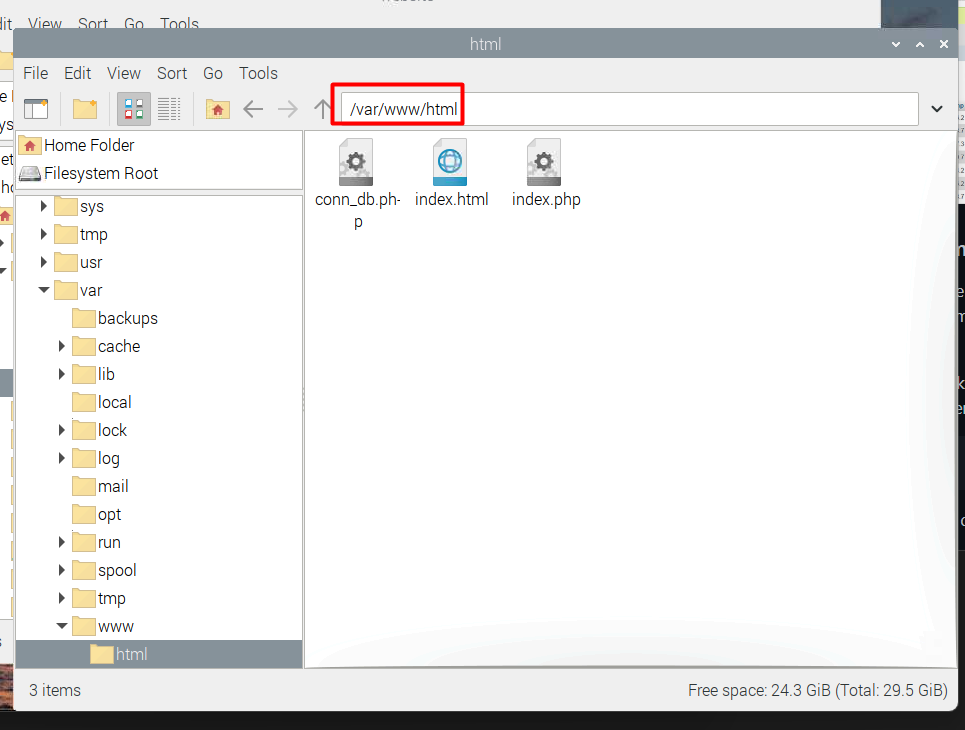Collapse the var folder in tree

pyautogui.click(x=44, y=290)
